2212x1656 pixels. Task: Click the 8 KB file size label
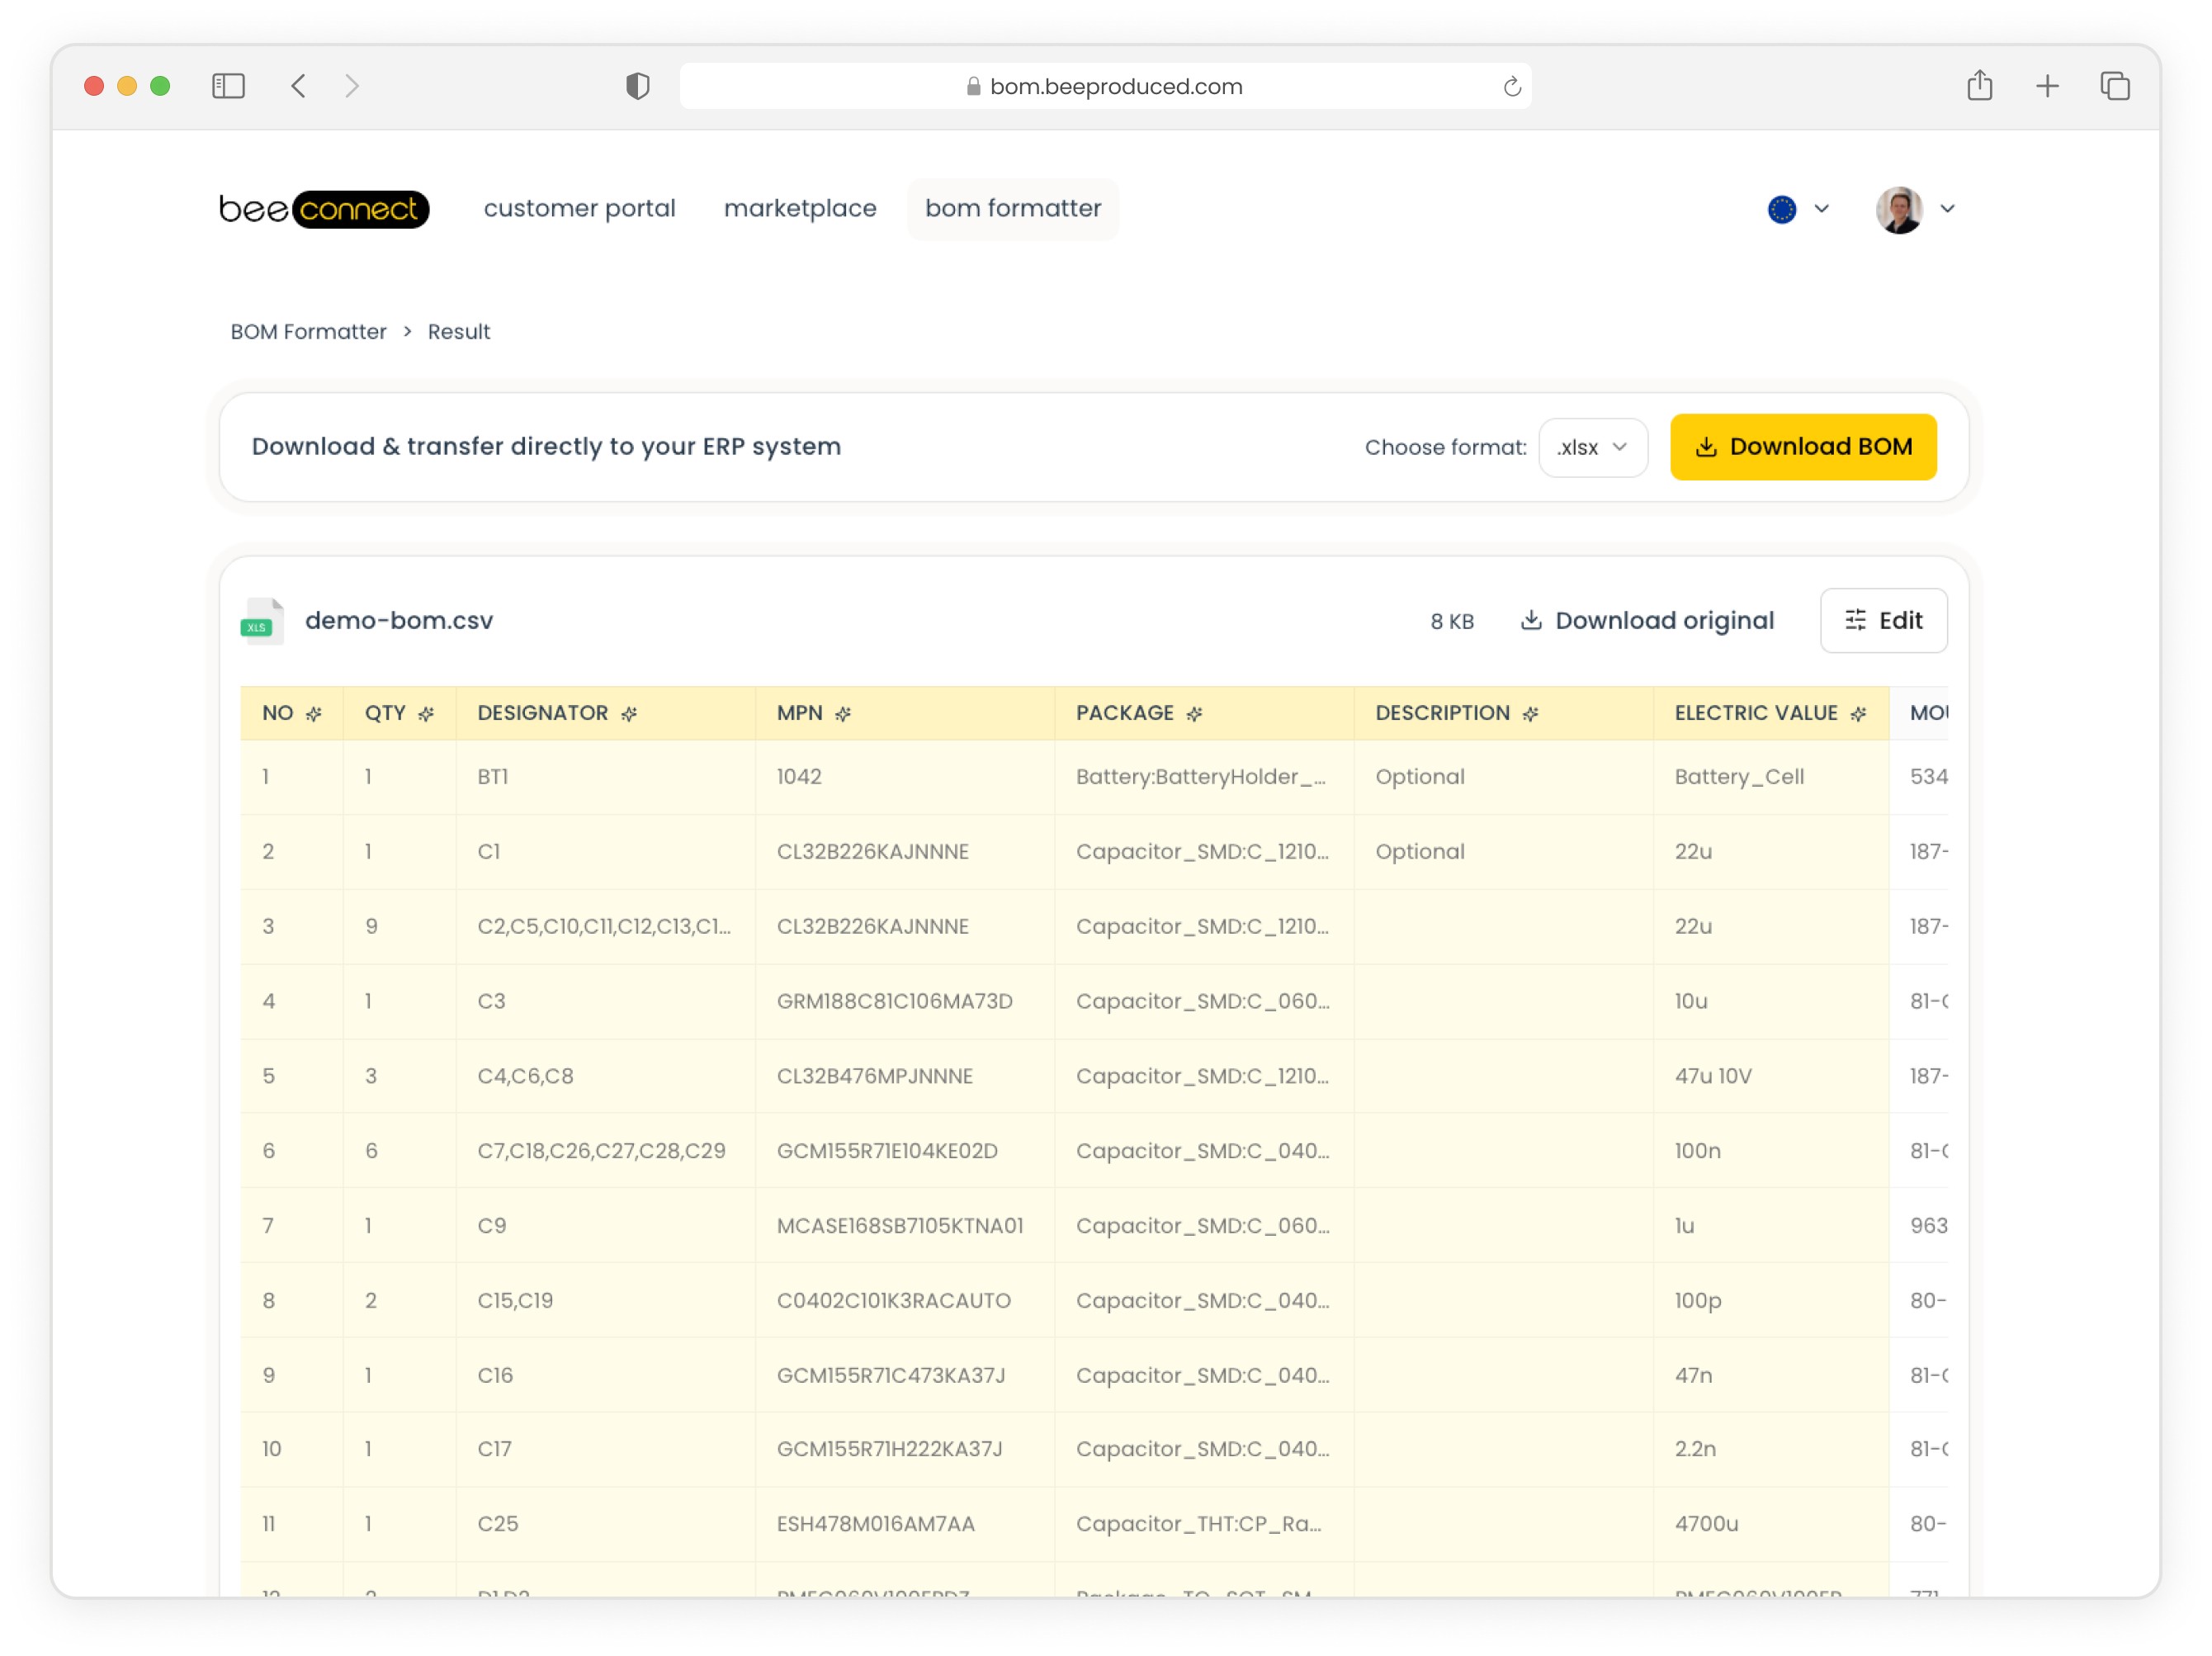1452,622
